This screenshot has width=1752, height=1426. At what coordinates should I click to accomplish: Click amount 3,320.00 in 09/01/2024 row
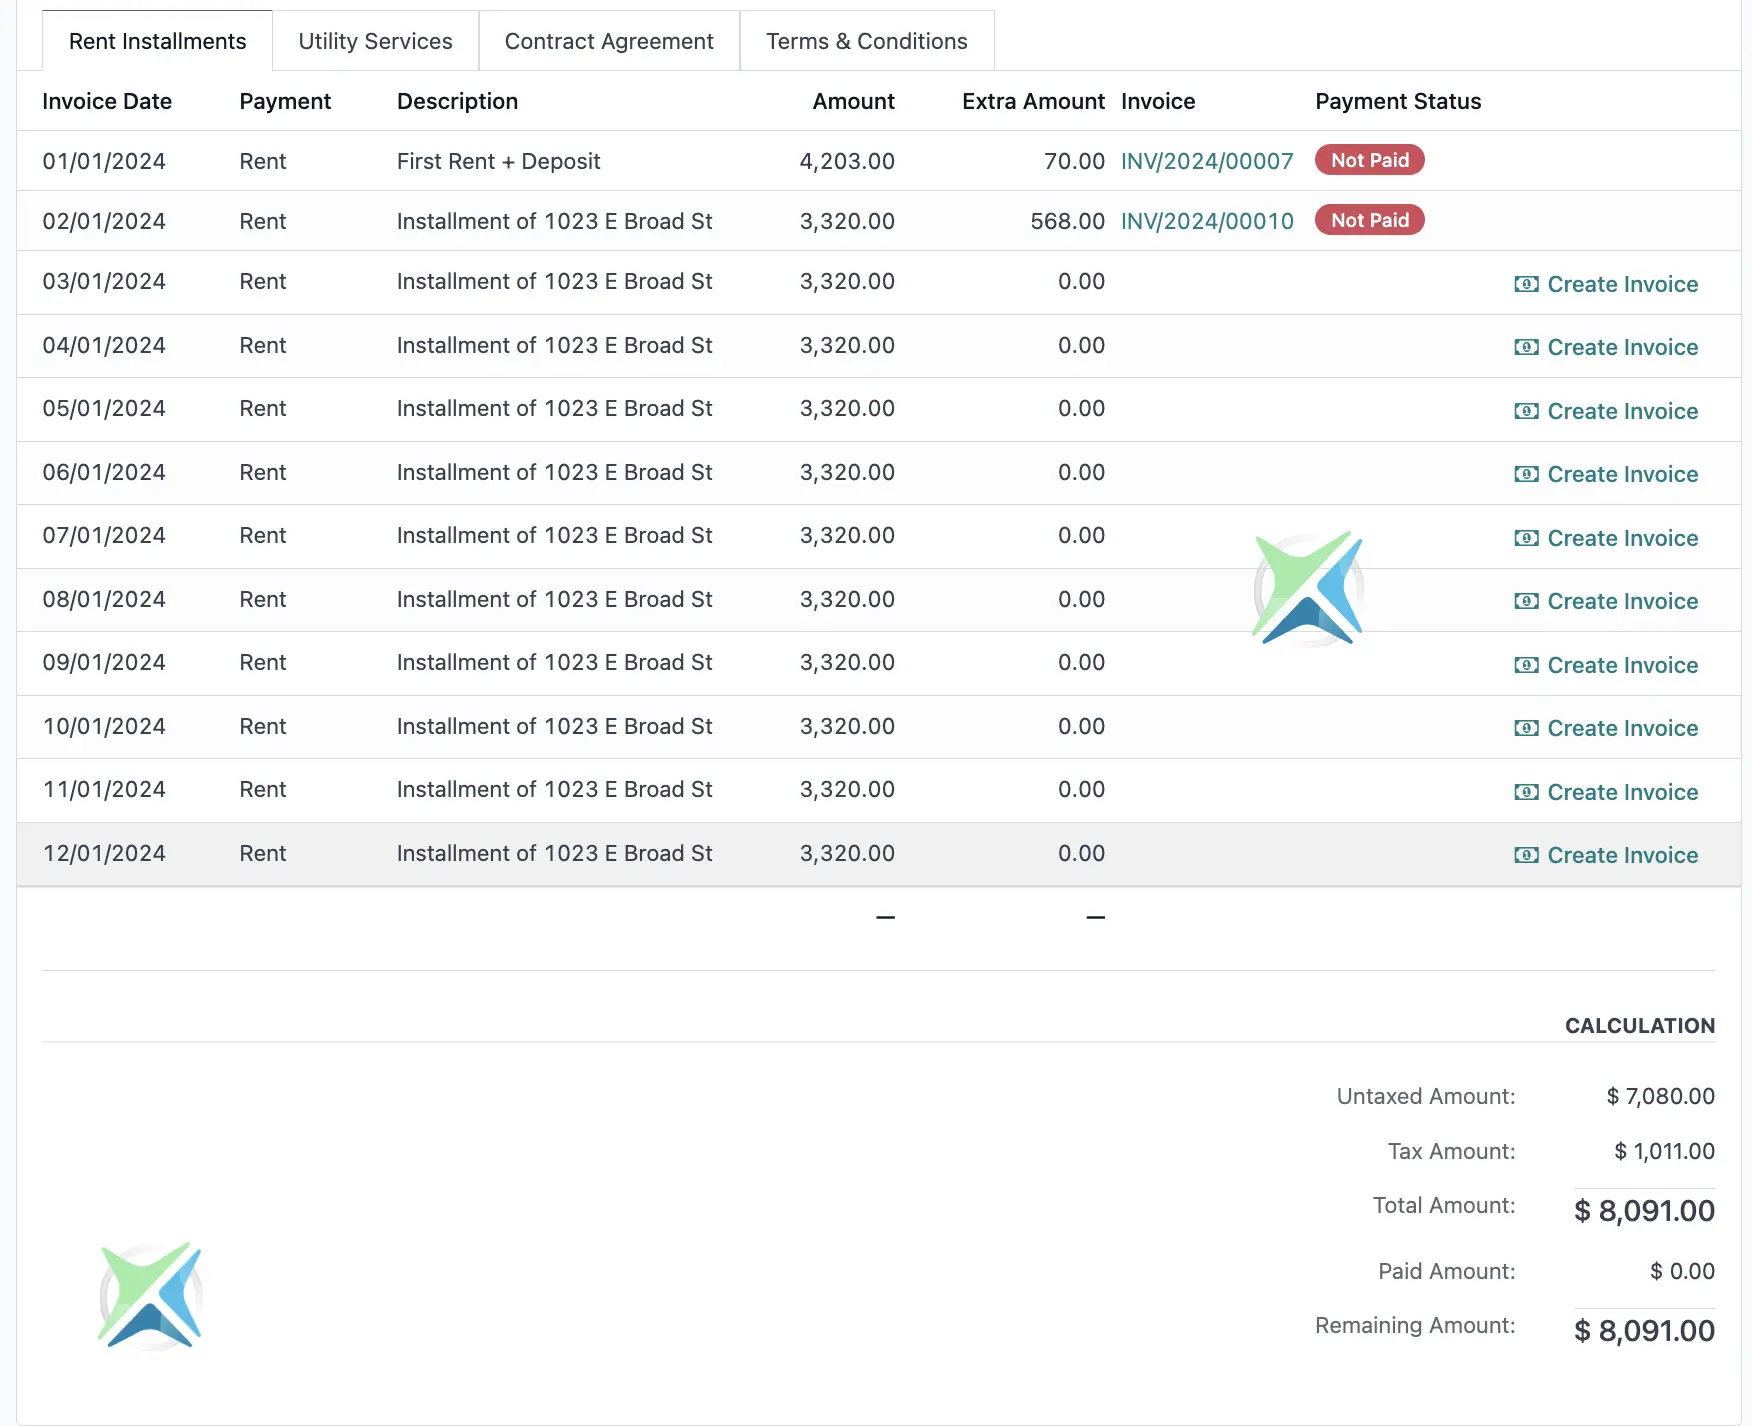[847, 662]
